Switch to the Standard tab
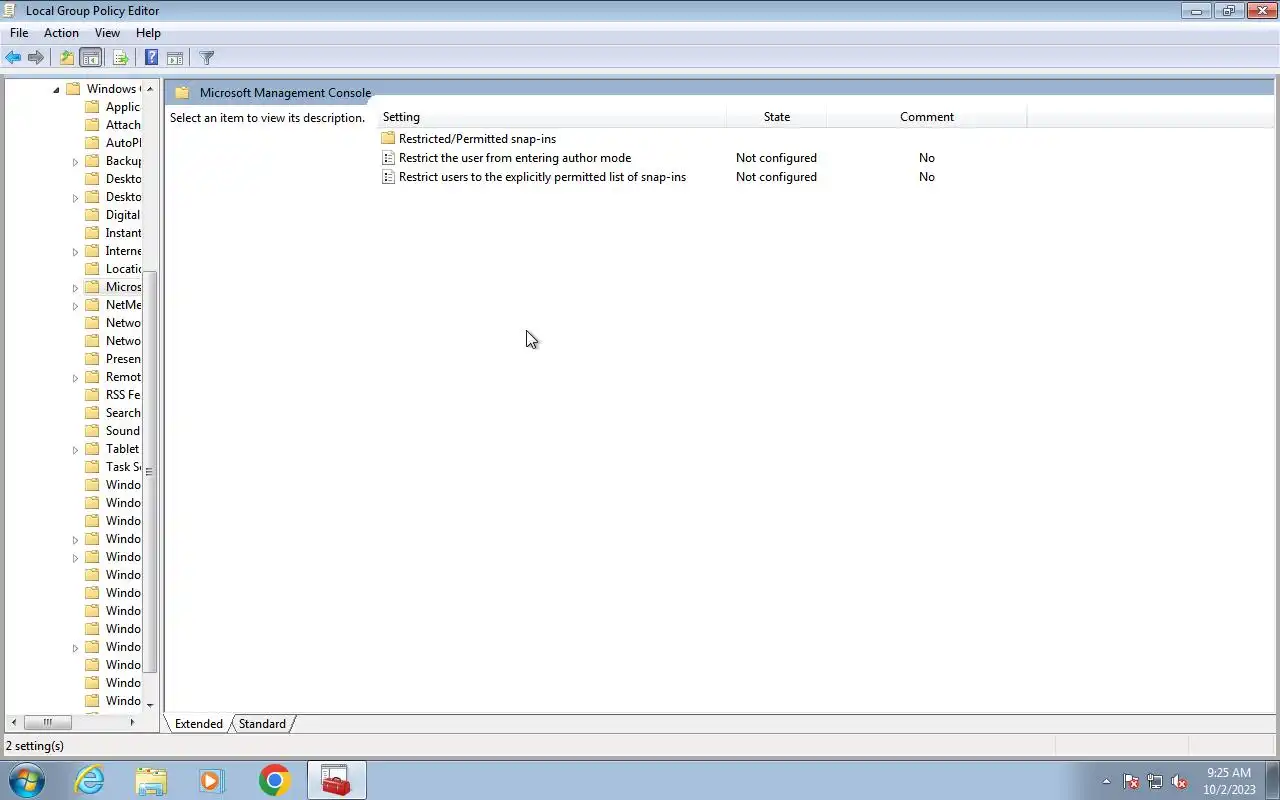The image size is (1280, 800). coord(262,724)
